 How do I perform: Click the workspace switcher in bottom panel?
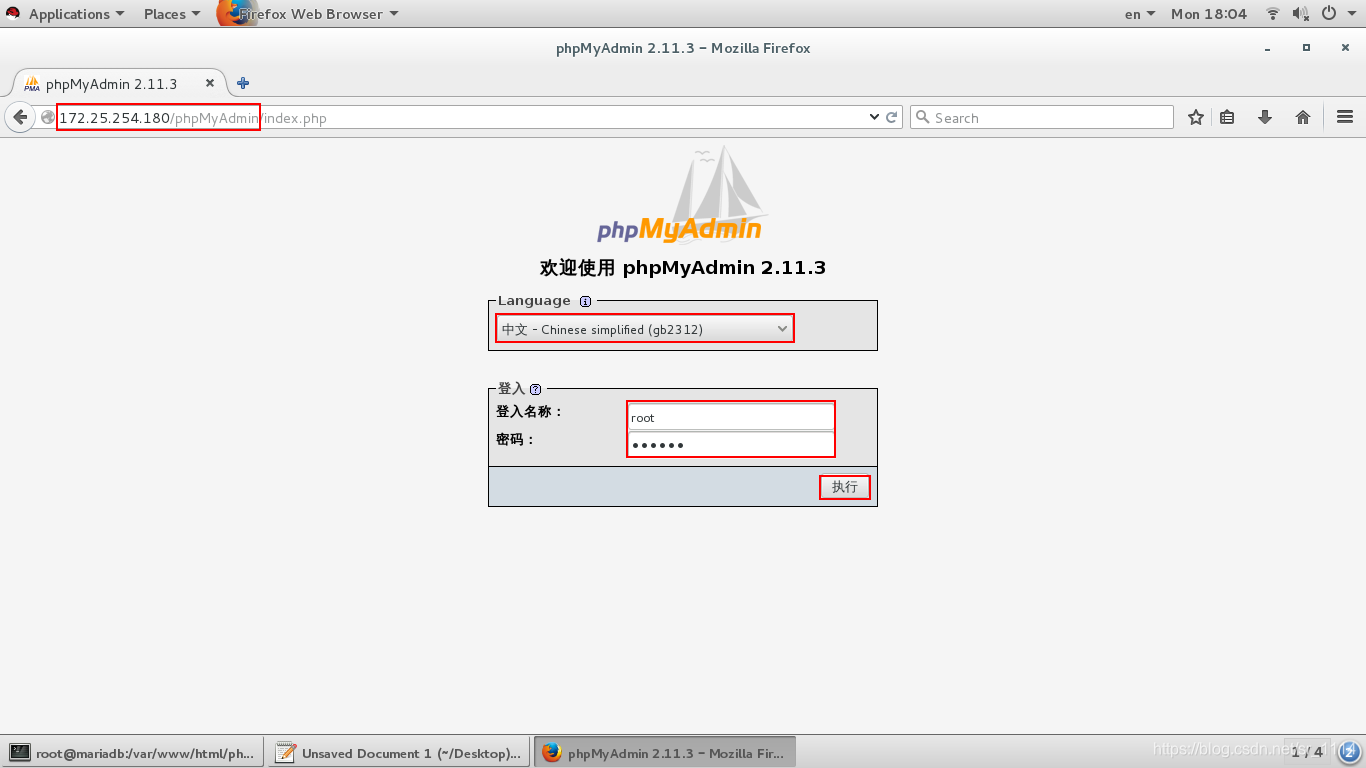tap(1308, 752)
